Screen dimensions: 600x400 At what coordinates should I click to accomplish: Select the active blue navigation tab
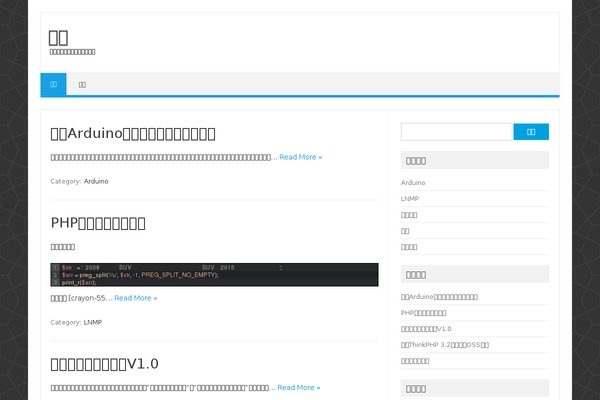click(54, 84)
